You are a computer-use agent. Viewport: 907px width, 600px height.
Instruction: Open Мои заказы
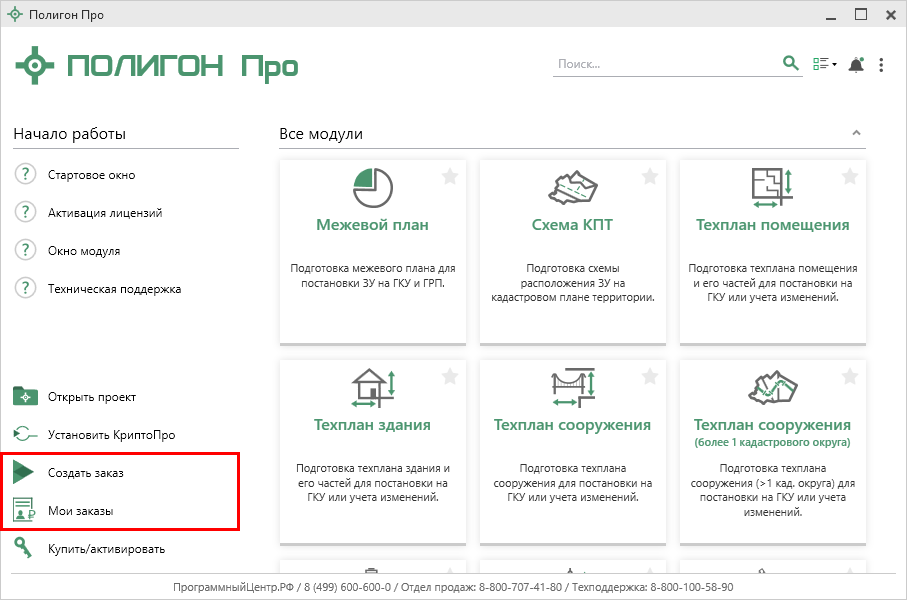[80, 511]
